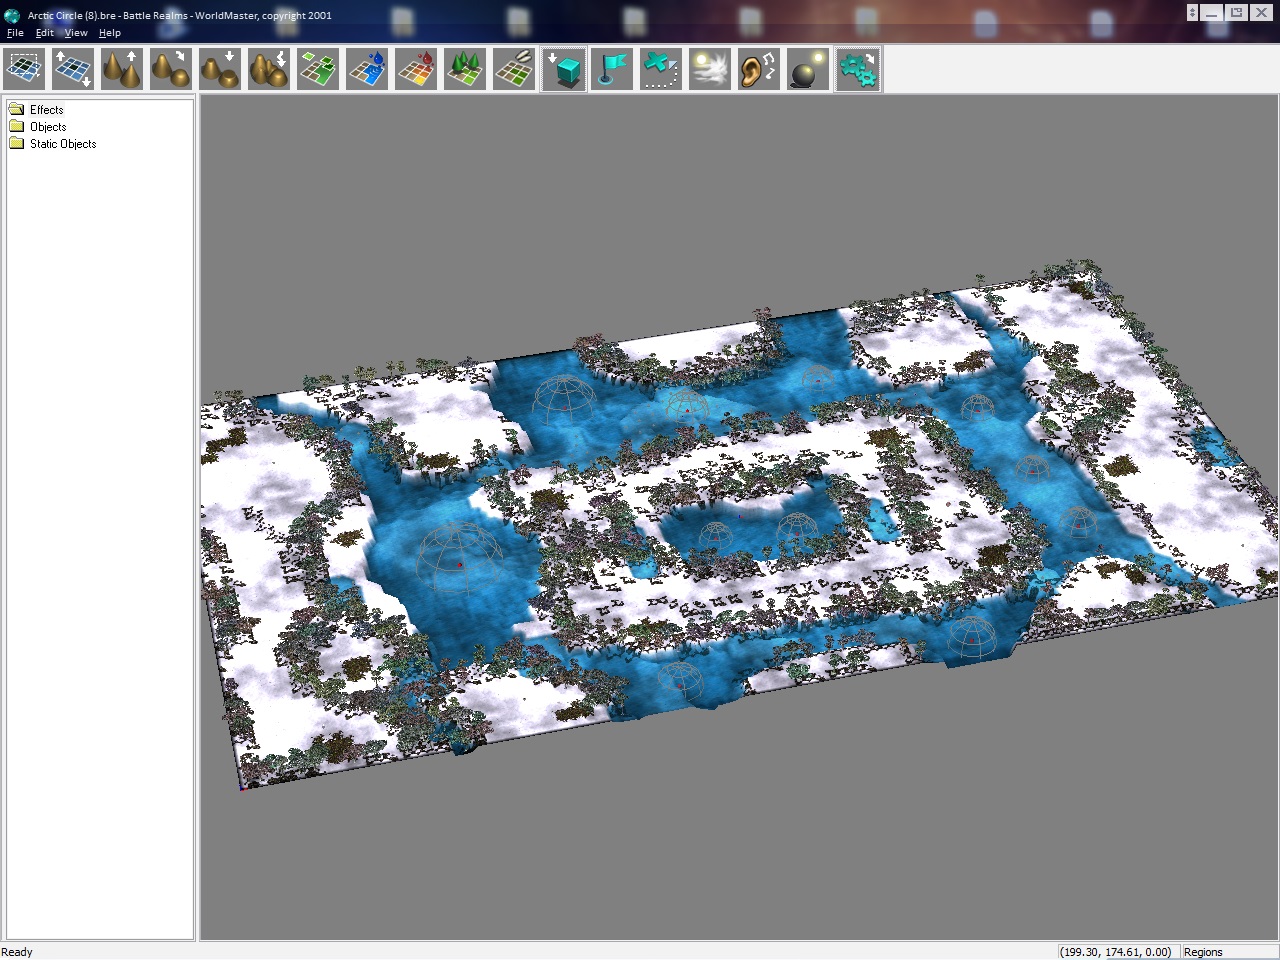Screen dimensions: 1280x960
Task: Open the forest trees placement tool
Action: tap(465, 70)
